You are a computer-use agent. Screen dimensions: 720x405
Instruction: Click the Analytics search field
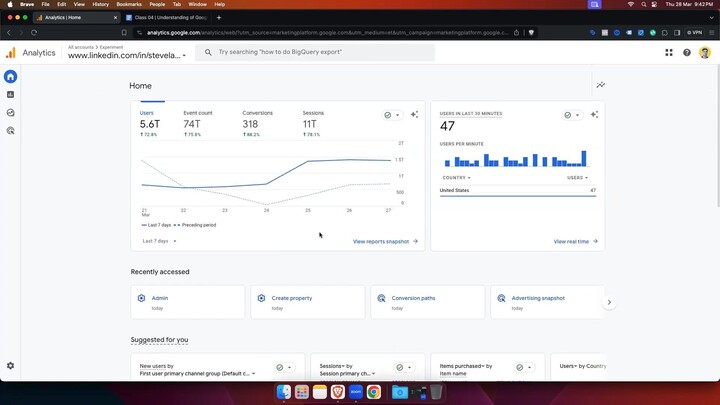[x=315, y=52]
